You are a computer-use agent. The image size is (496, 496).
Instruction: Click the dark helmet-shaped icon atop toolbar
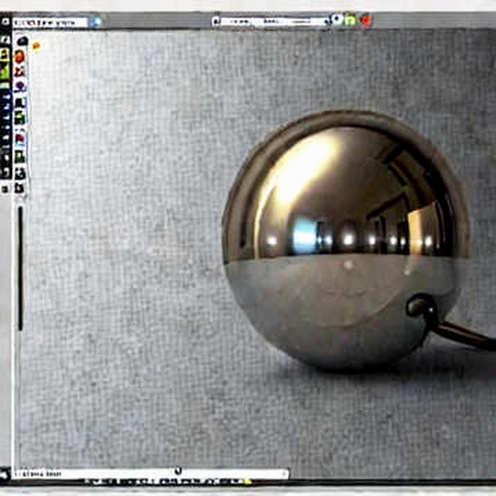(22, 41)
